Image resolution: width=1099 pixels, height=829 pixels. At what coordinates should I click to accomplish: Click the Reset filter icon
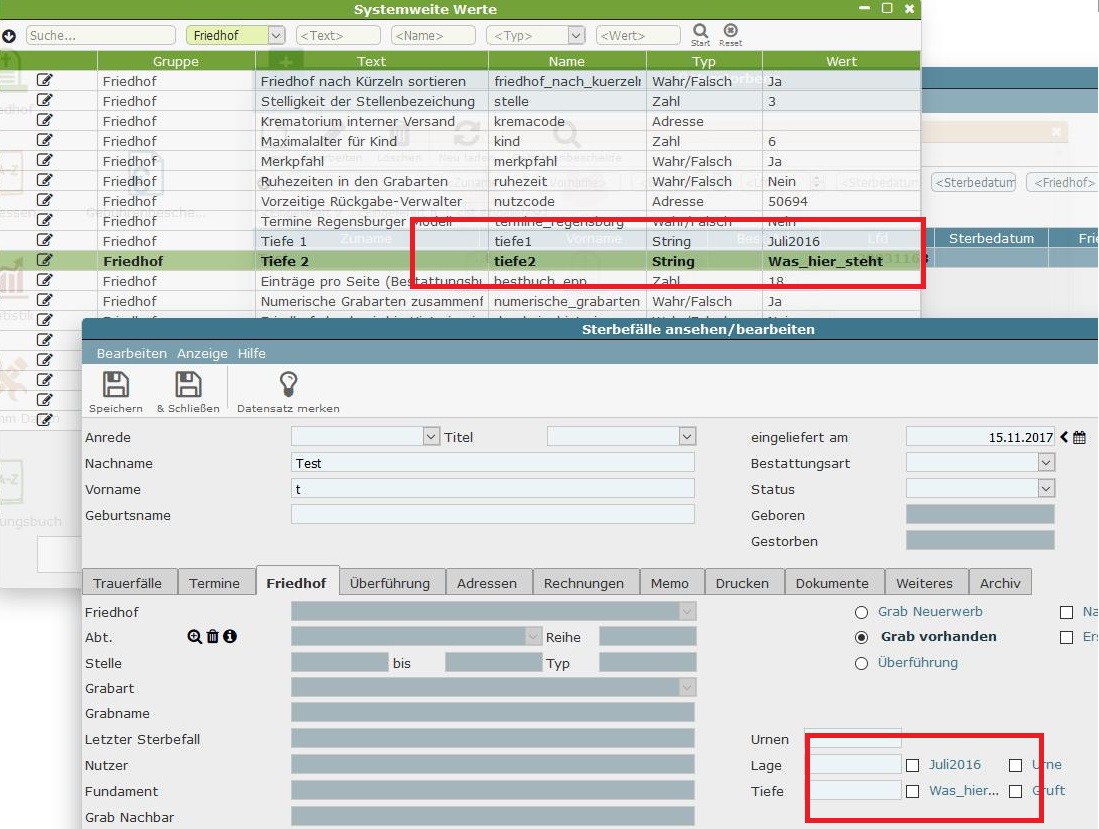(730, 31)
